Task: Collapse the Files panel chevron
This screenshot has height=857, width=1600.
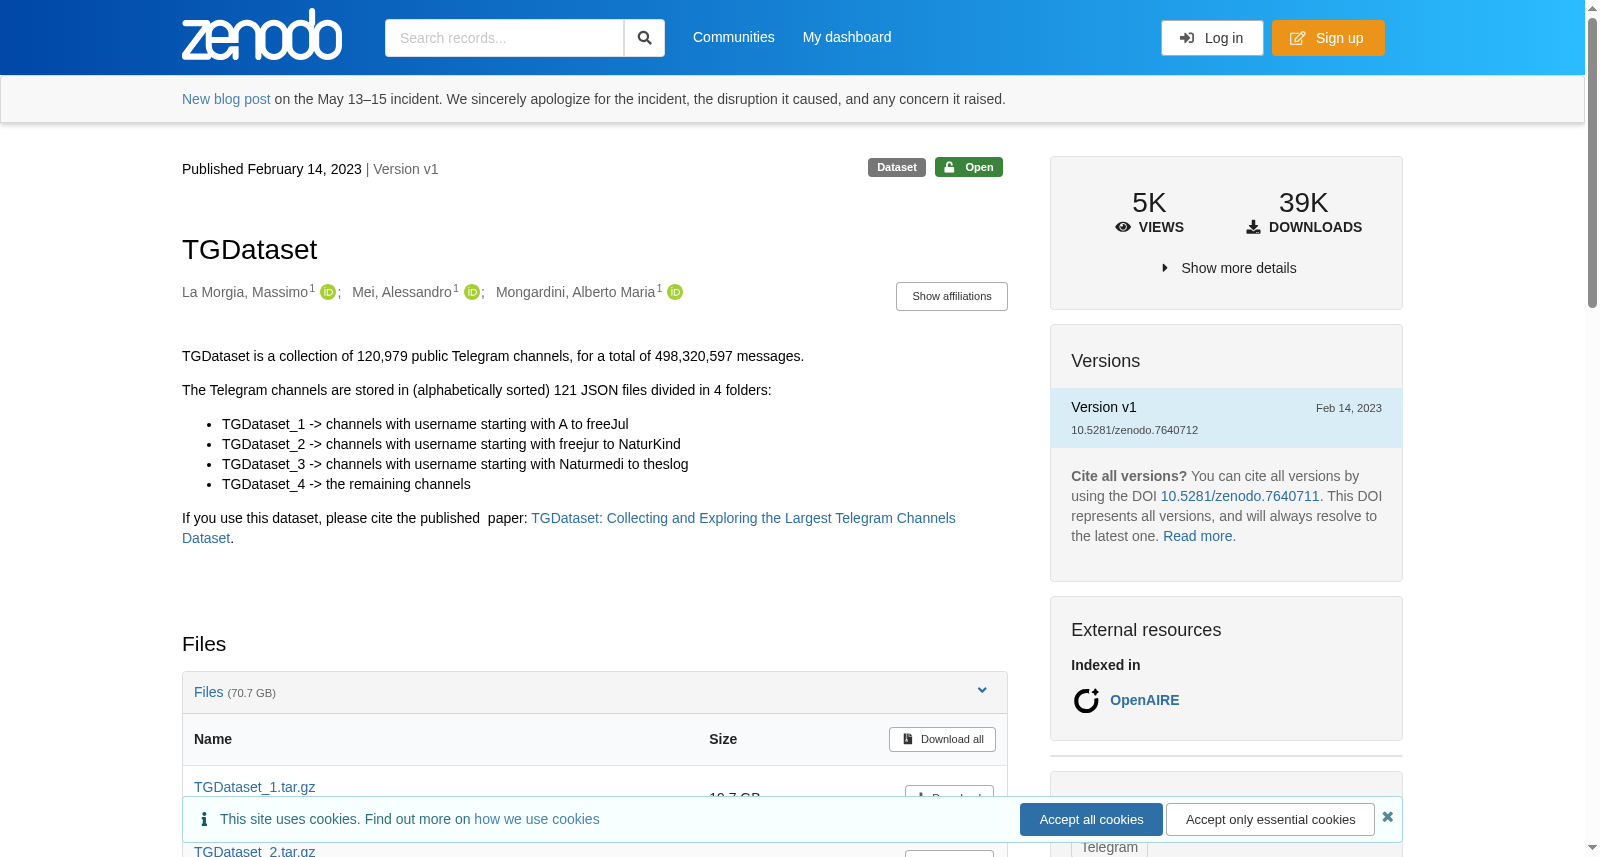Action: pos(982,691)
